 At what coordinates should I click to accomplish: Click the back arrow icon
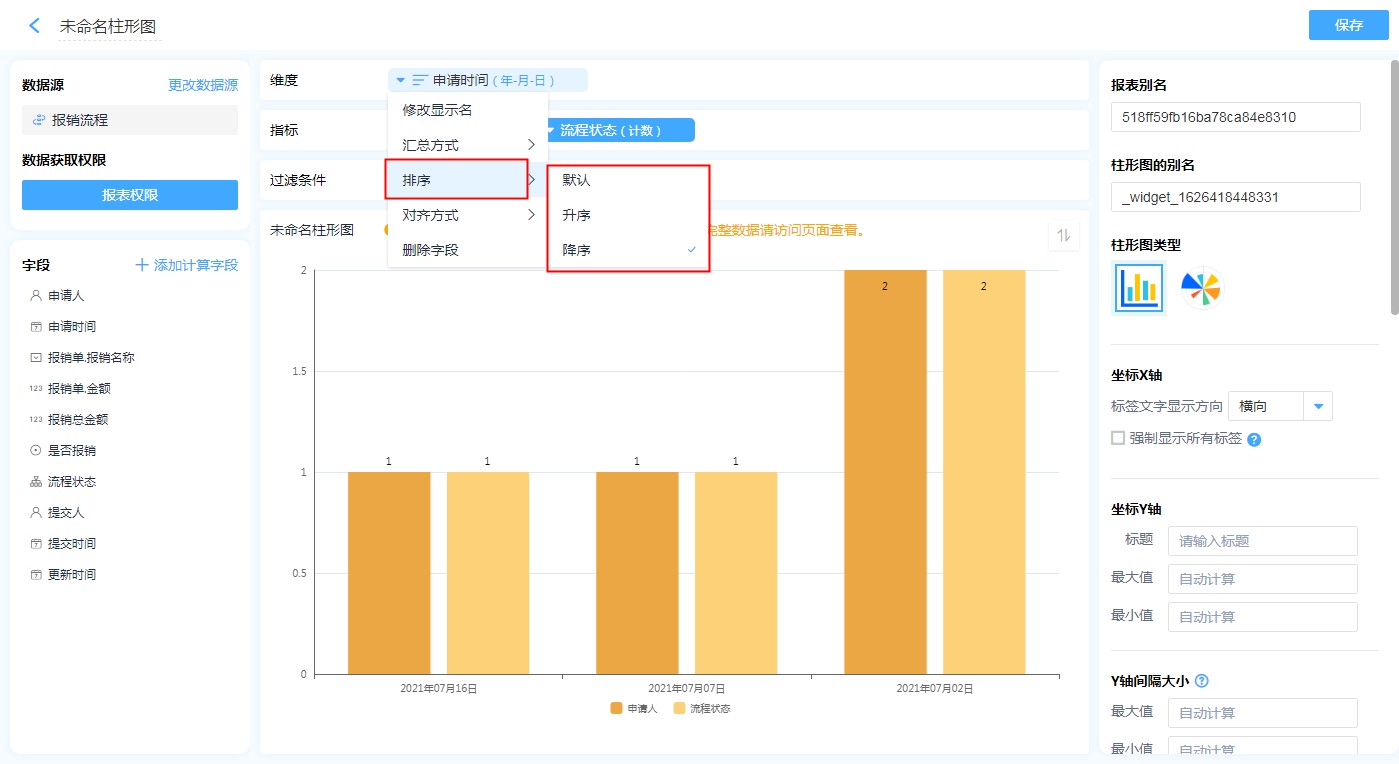pyautogui.click(x=35, y=26)
